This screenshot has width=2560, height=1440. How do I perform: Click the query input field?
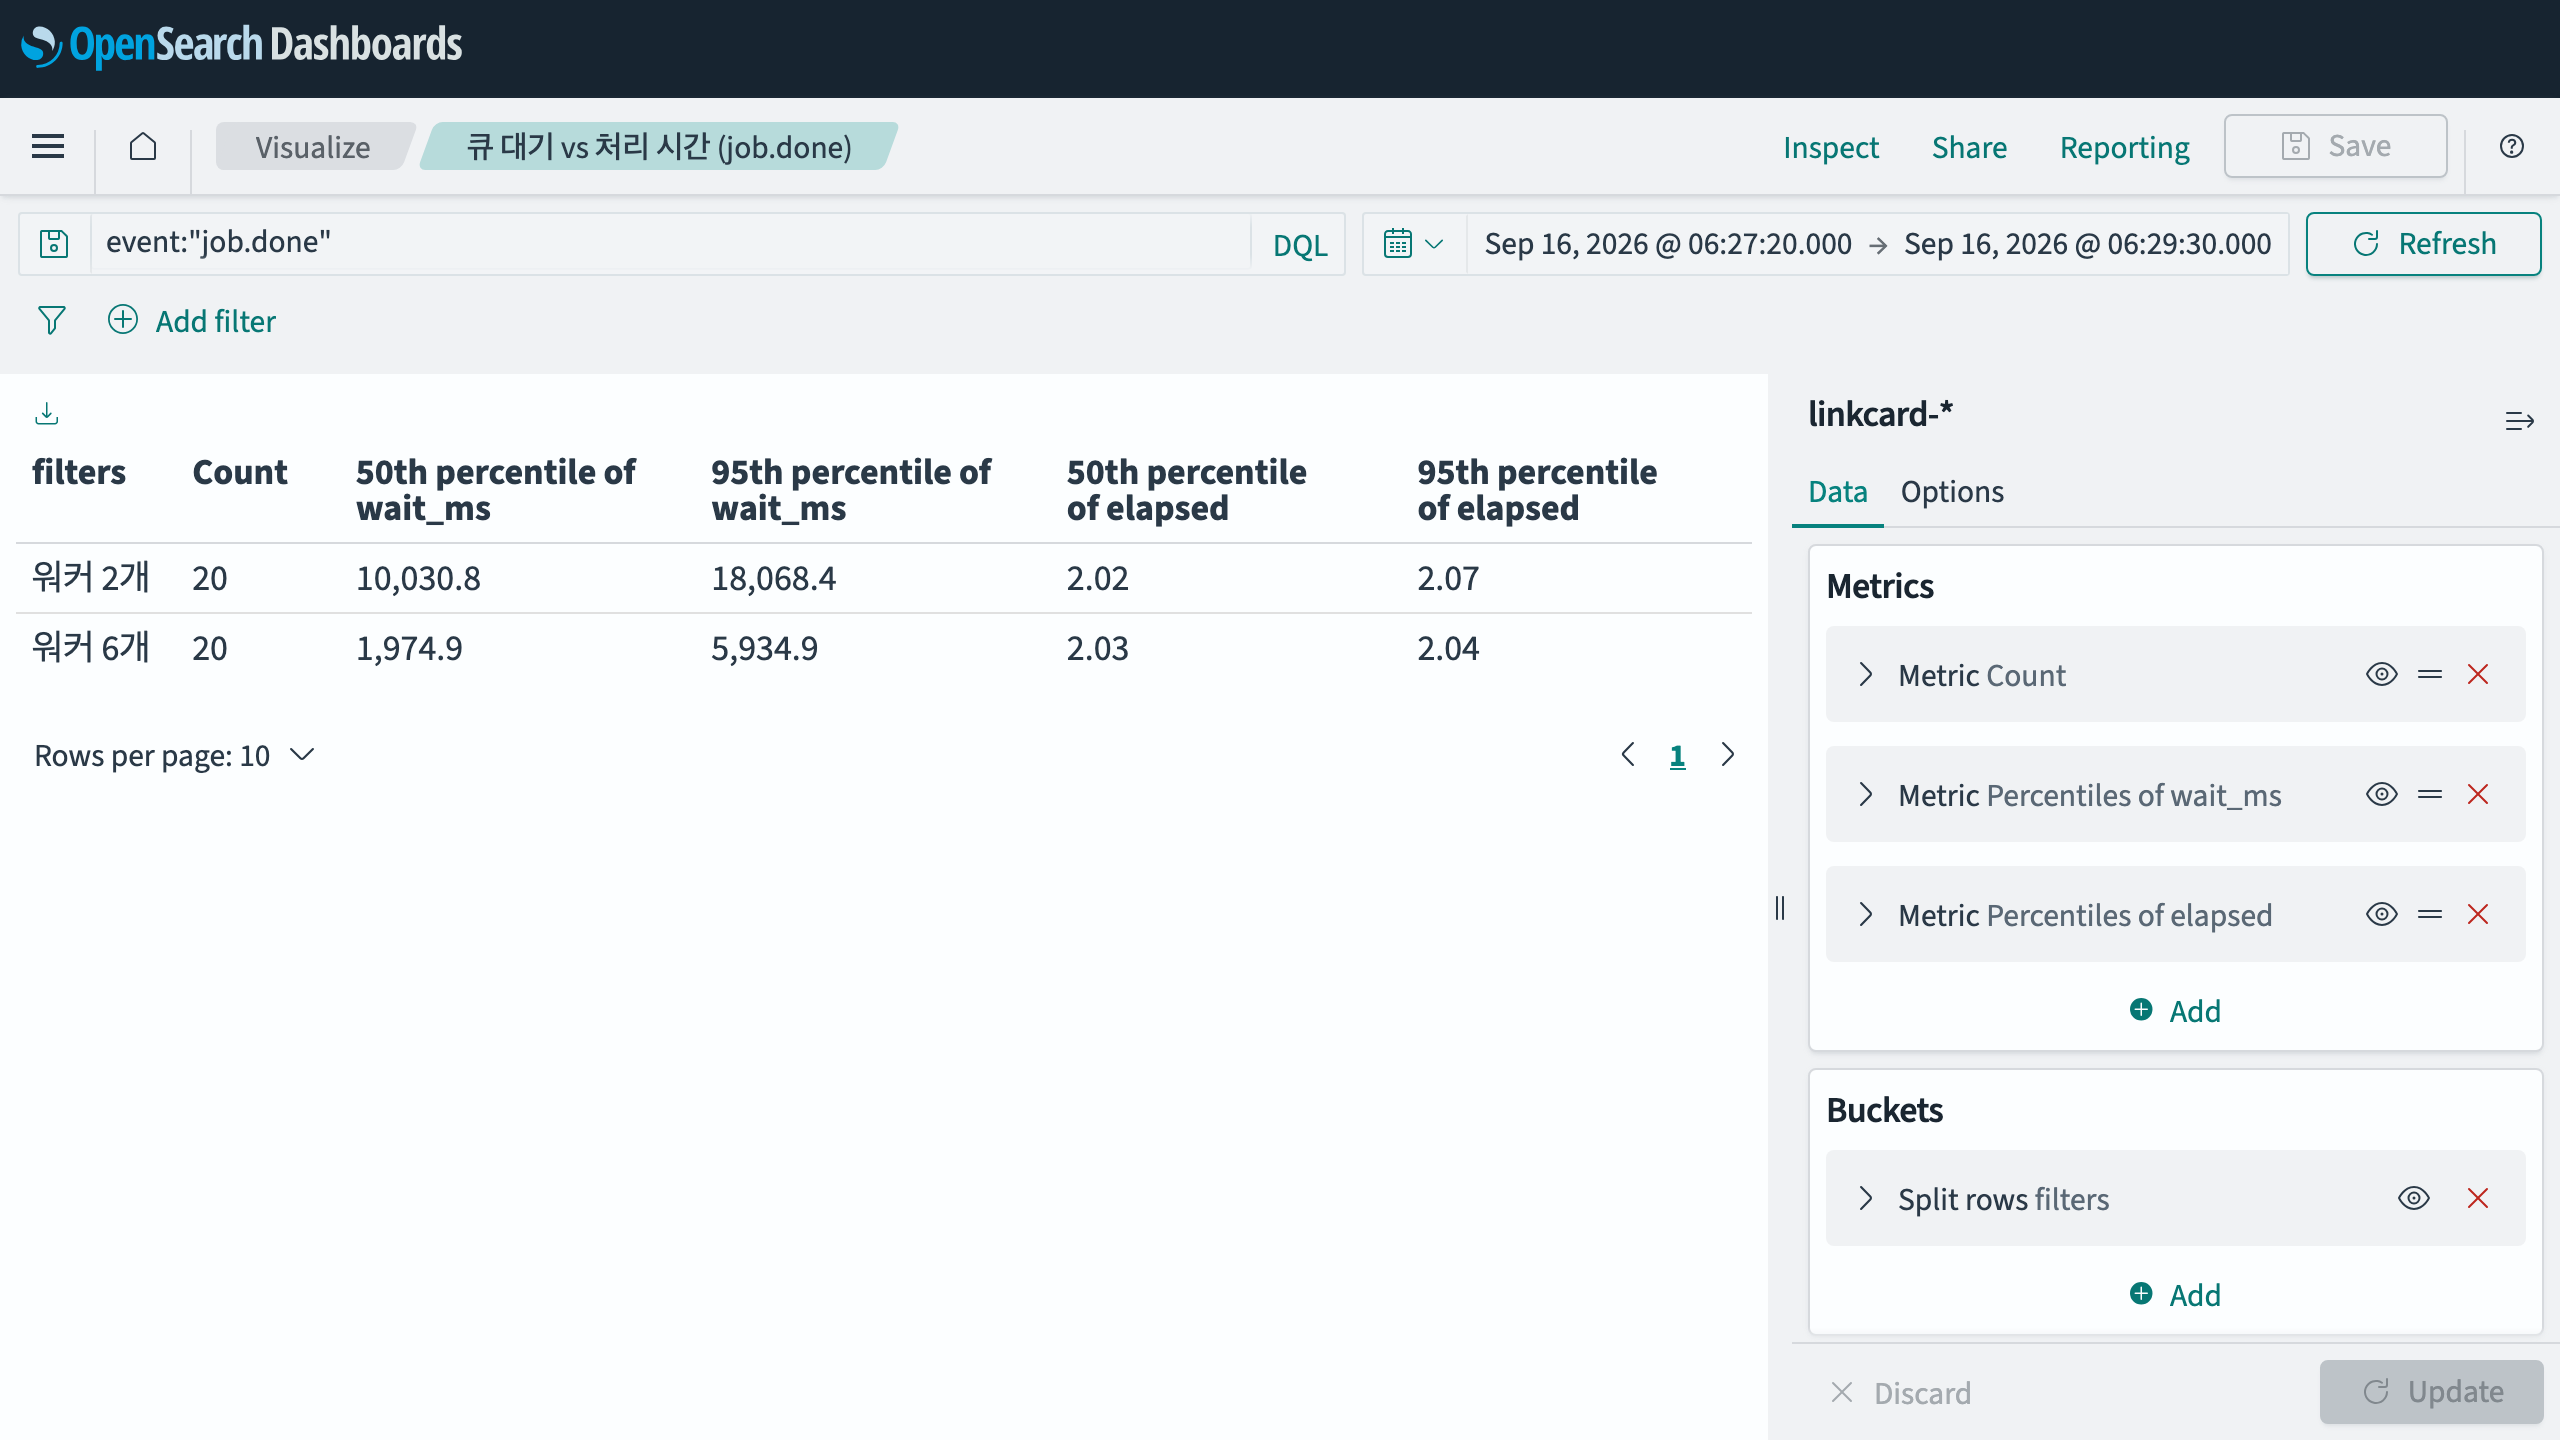[x=670, y=243]
